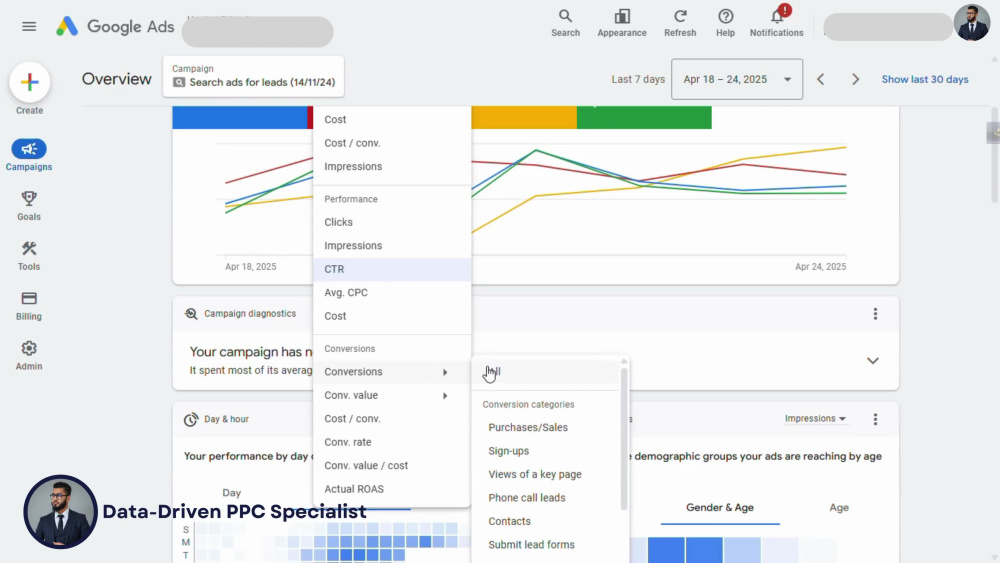Open the account profile avatar
The image size is (1000, 563).
click(971, 23)
